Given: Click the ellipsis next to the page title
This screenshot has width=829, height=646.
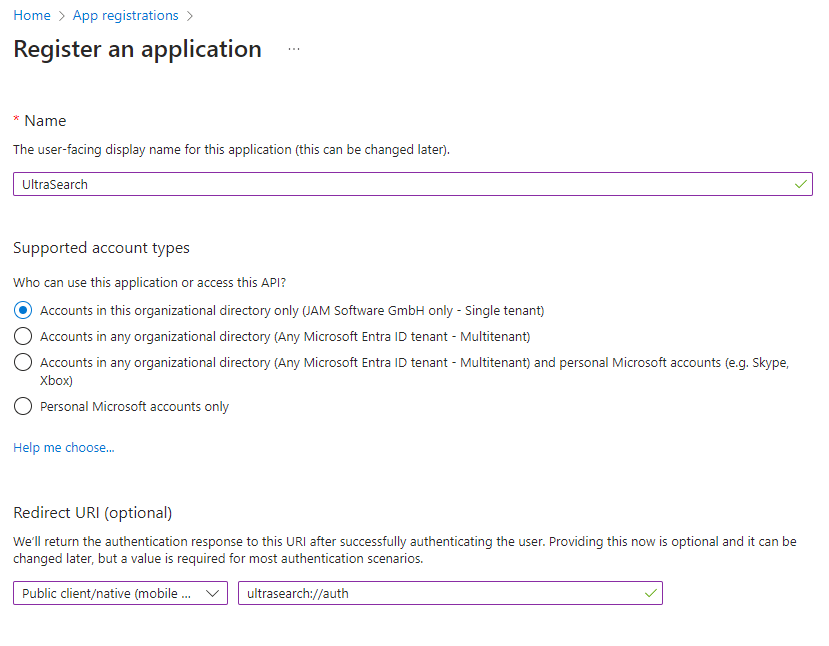Looking at the screenshot, I should pos(293,49).
